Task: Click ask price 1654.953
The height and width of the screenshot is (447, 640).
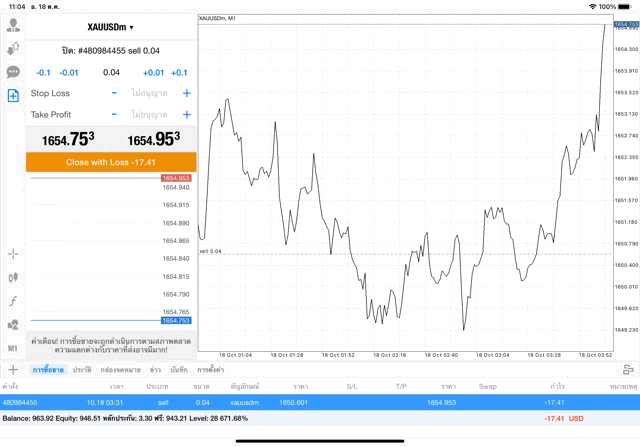Action: click(x=154, y=139)
